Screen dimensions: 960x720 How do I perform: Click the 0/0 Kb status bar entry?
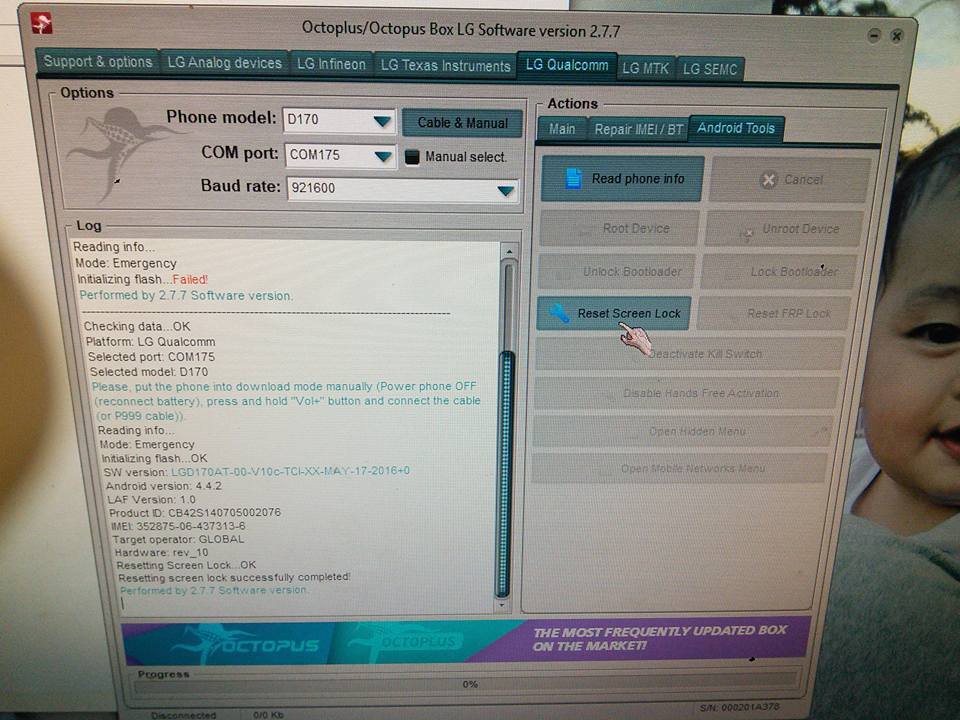click(x=268, y=714)
